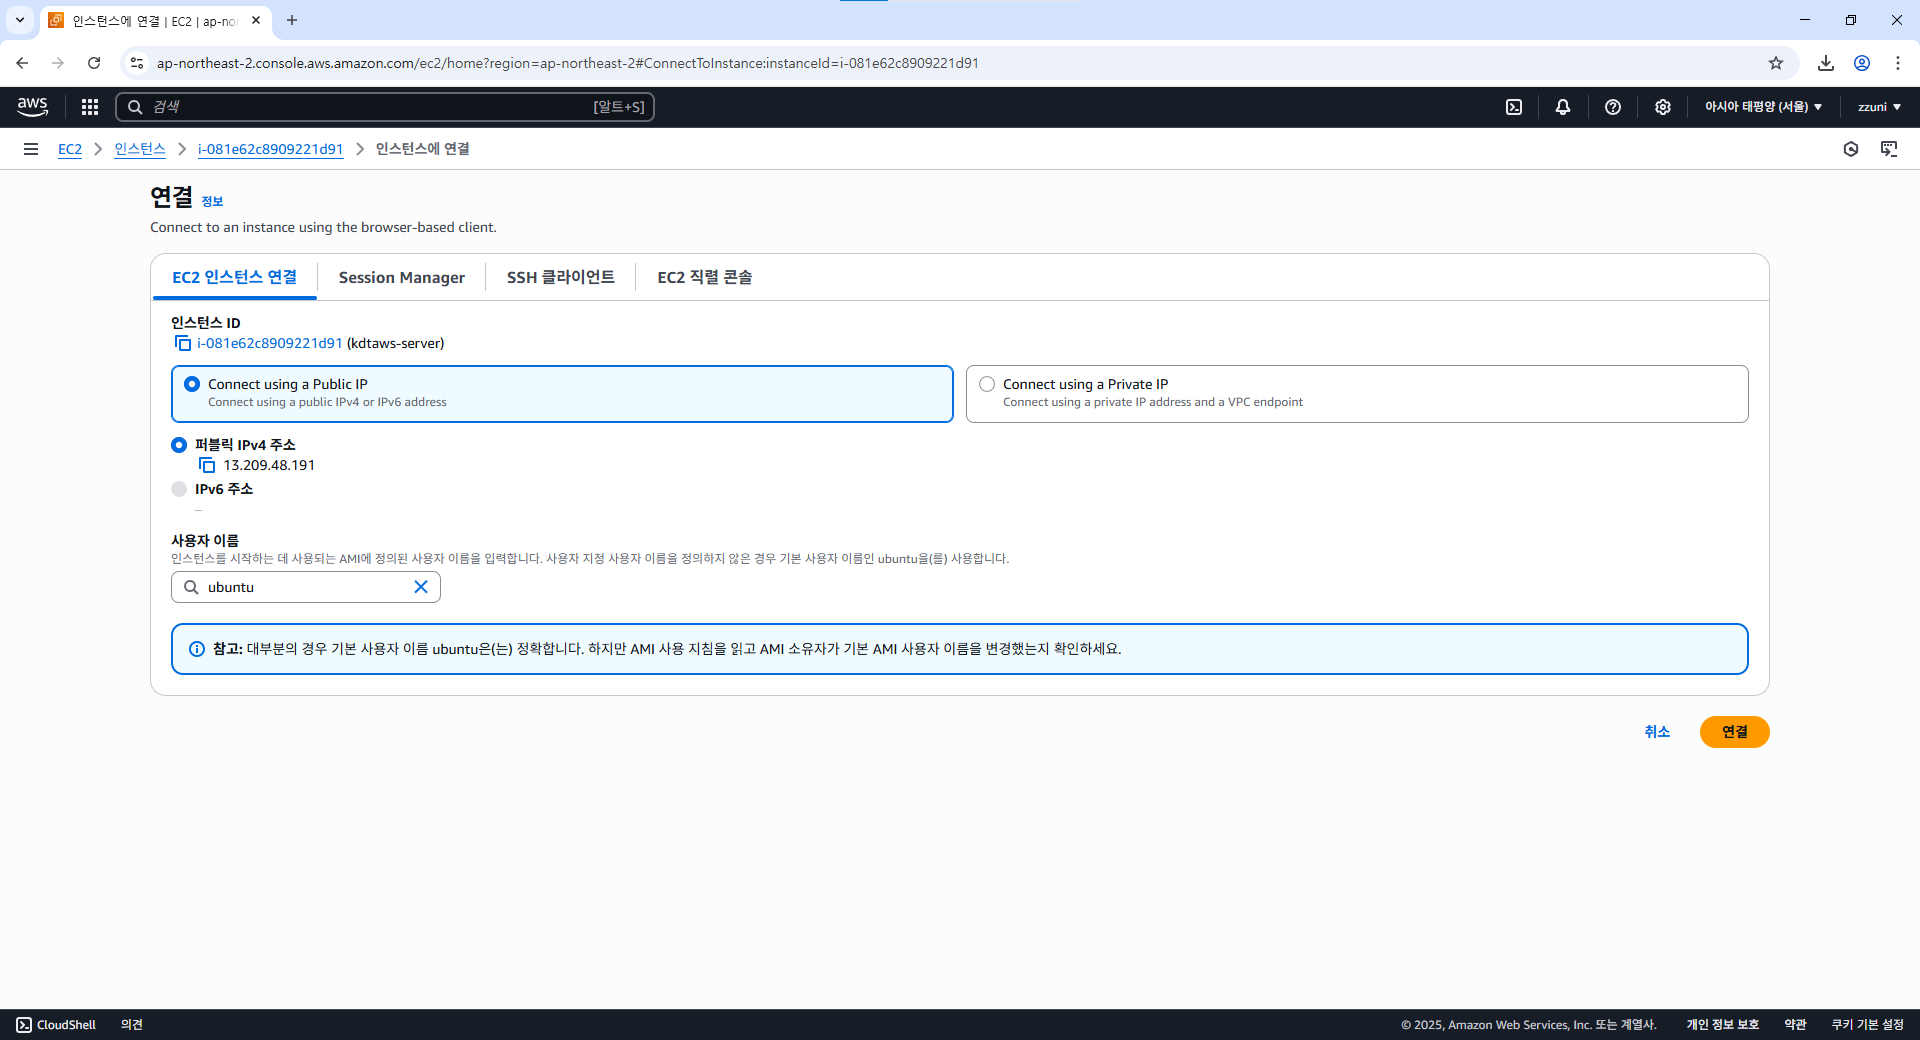Image resolution: width=1920 pixels, height=1040 pixels.
Task: Open 쿠키 기본 설정 in the footer
Action: pyautogui.click(x=1868, y=1025)
